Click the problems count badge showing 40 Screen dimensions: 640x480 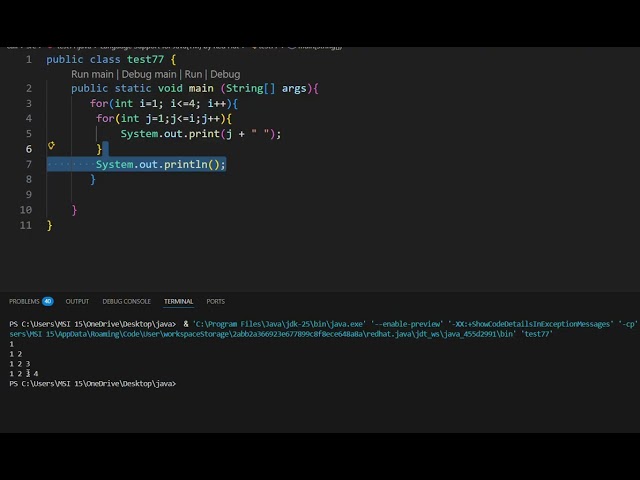click(48, 301)
